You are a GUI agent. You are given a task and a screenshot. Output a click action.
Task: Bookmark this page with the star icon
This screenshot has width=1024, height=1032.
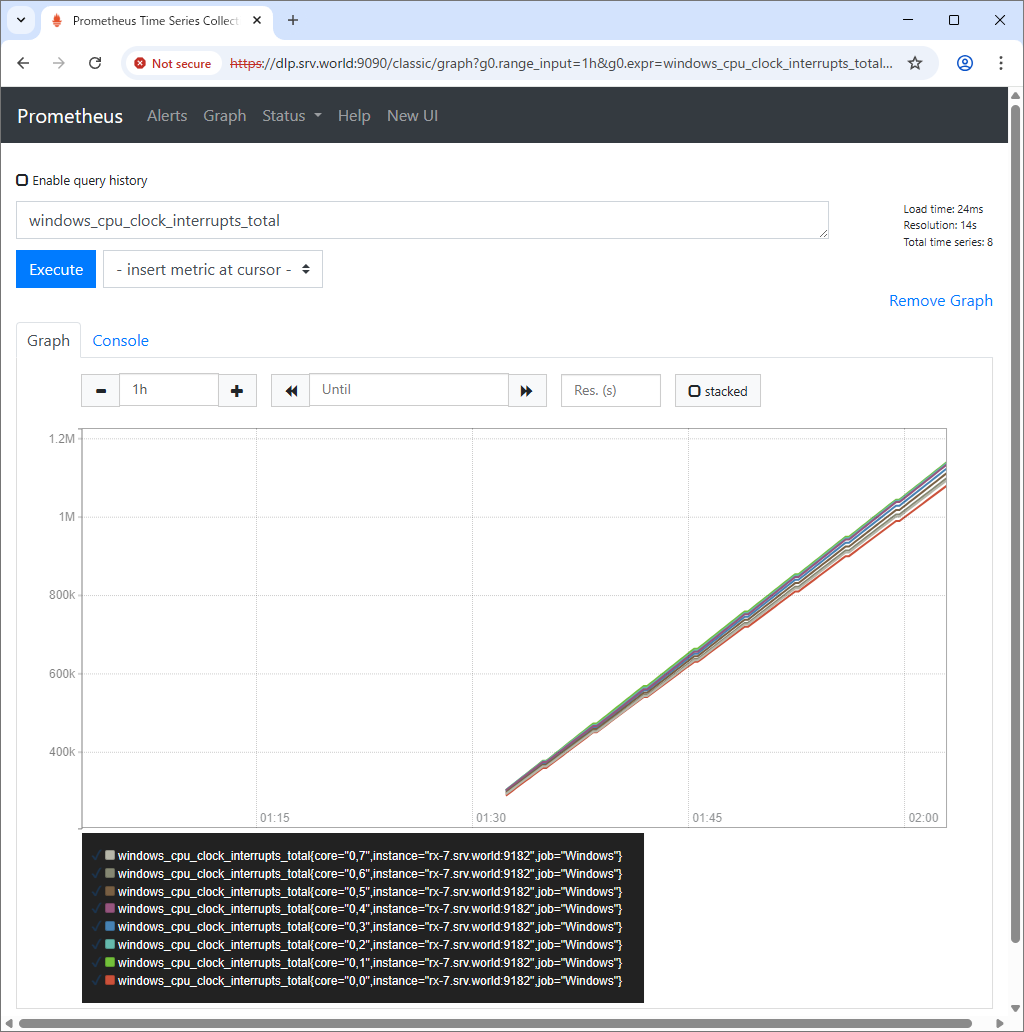click(x=915, y=62)
